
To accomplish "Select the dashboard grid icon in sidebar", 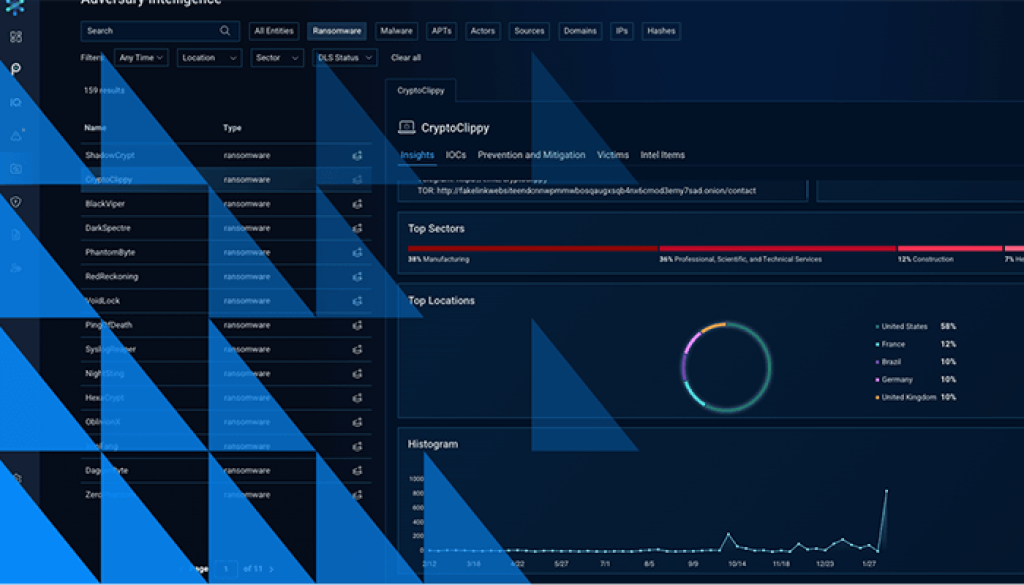I will pyautogui.click(x=16, y=36).
